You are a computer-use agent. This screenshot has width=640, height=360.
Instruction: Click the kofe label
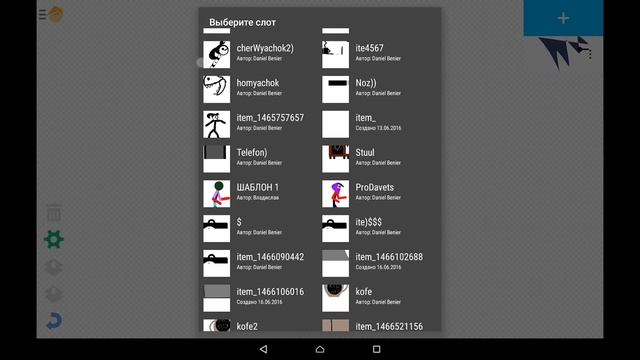(x=363, y=292)
